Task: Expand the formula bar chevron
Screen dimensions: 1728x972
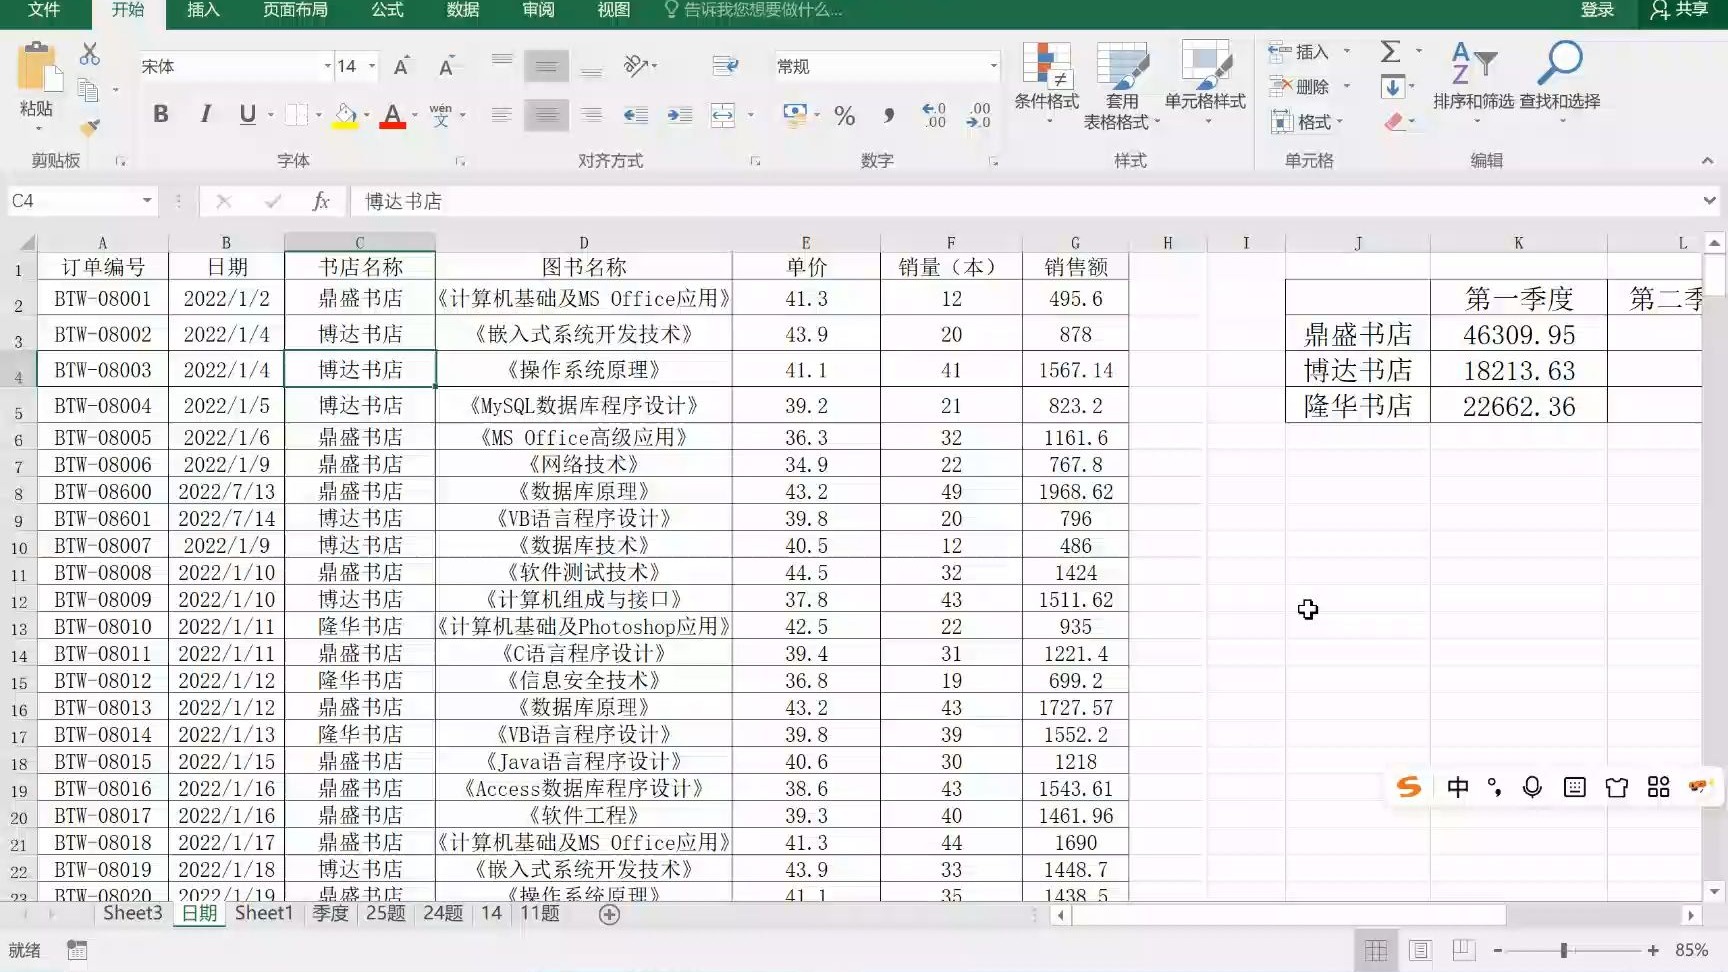Action: tap(1709, 201)
